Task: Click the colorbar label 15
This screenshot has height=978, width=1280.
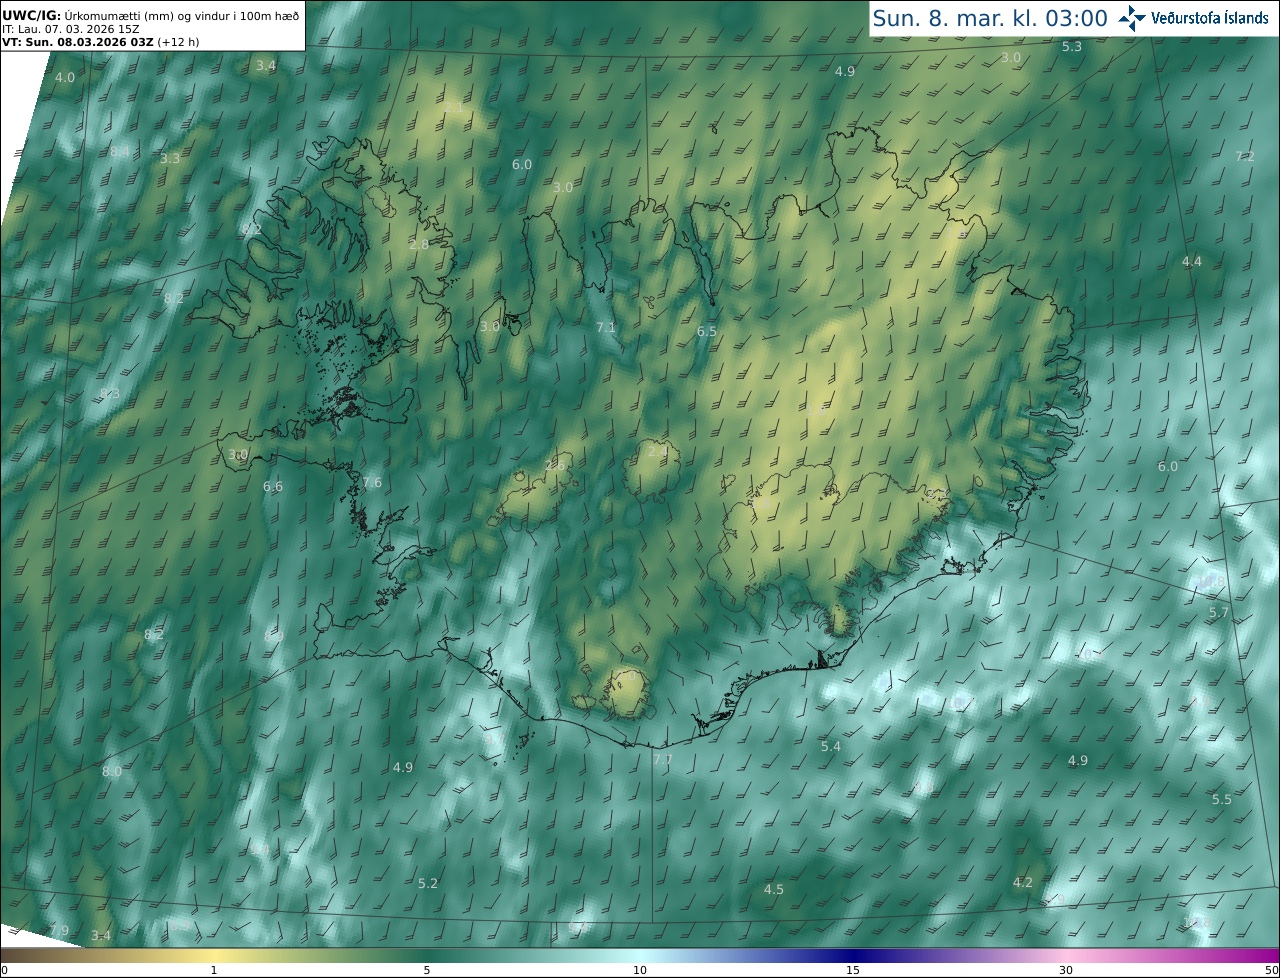Action: [853, 970]
